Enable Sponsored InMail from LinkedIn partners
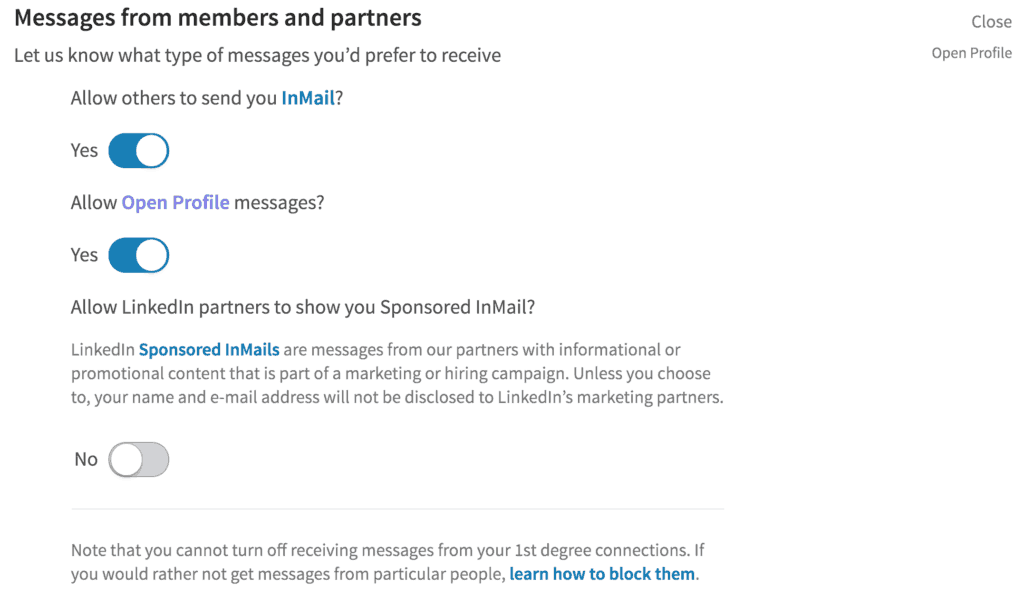Screen dimensions: 1024x614 [x=138, y=459]
